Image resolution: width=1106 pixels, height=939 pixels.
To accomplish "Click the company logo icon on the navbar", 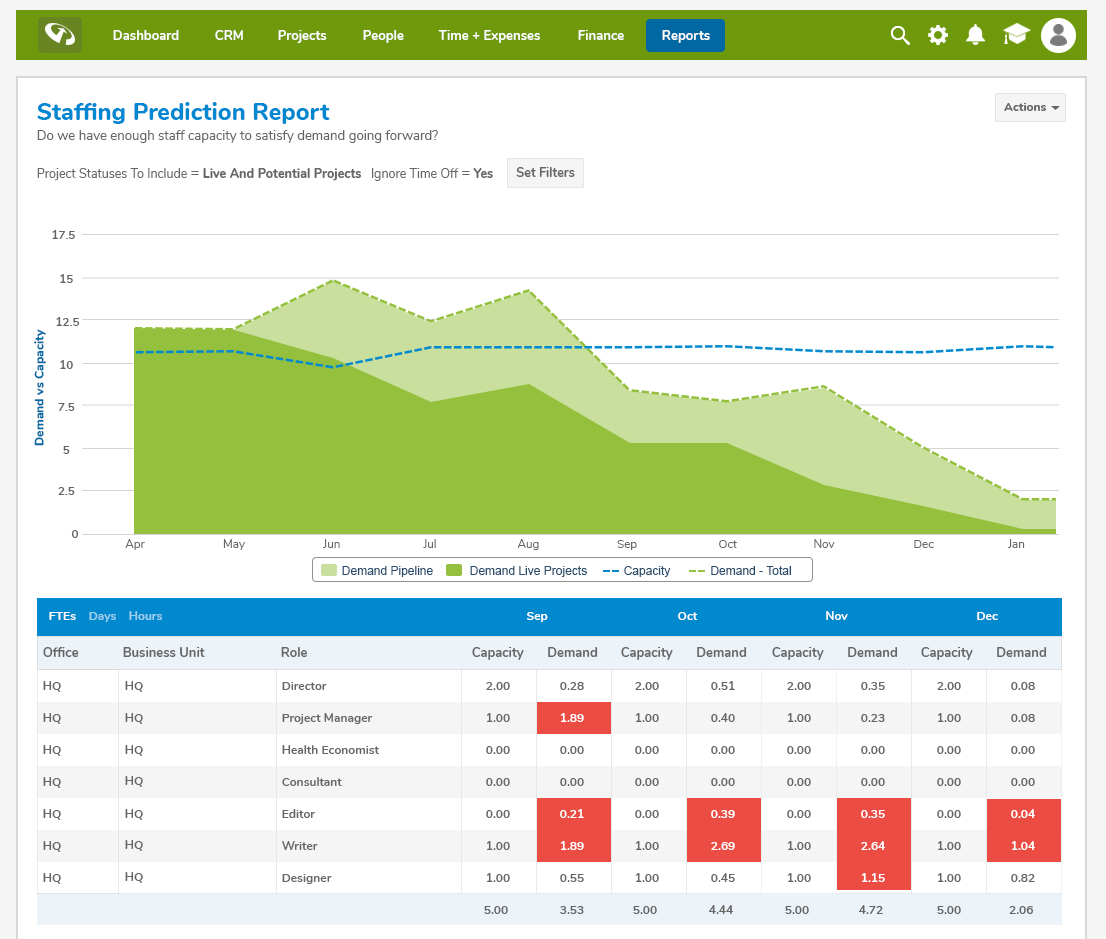I will 59,34.
